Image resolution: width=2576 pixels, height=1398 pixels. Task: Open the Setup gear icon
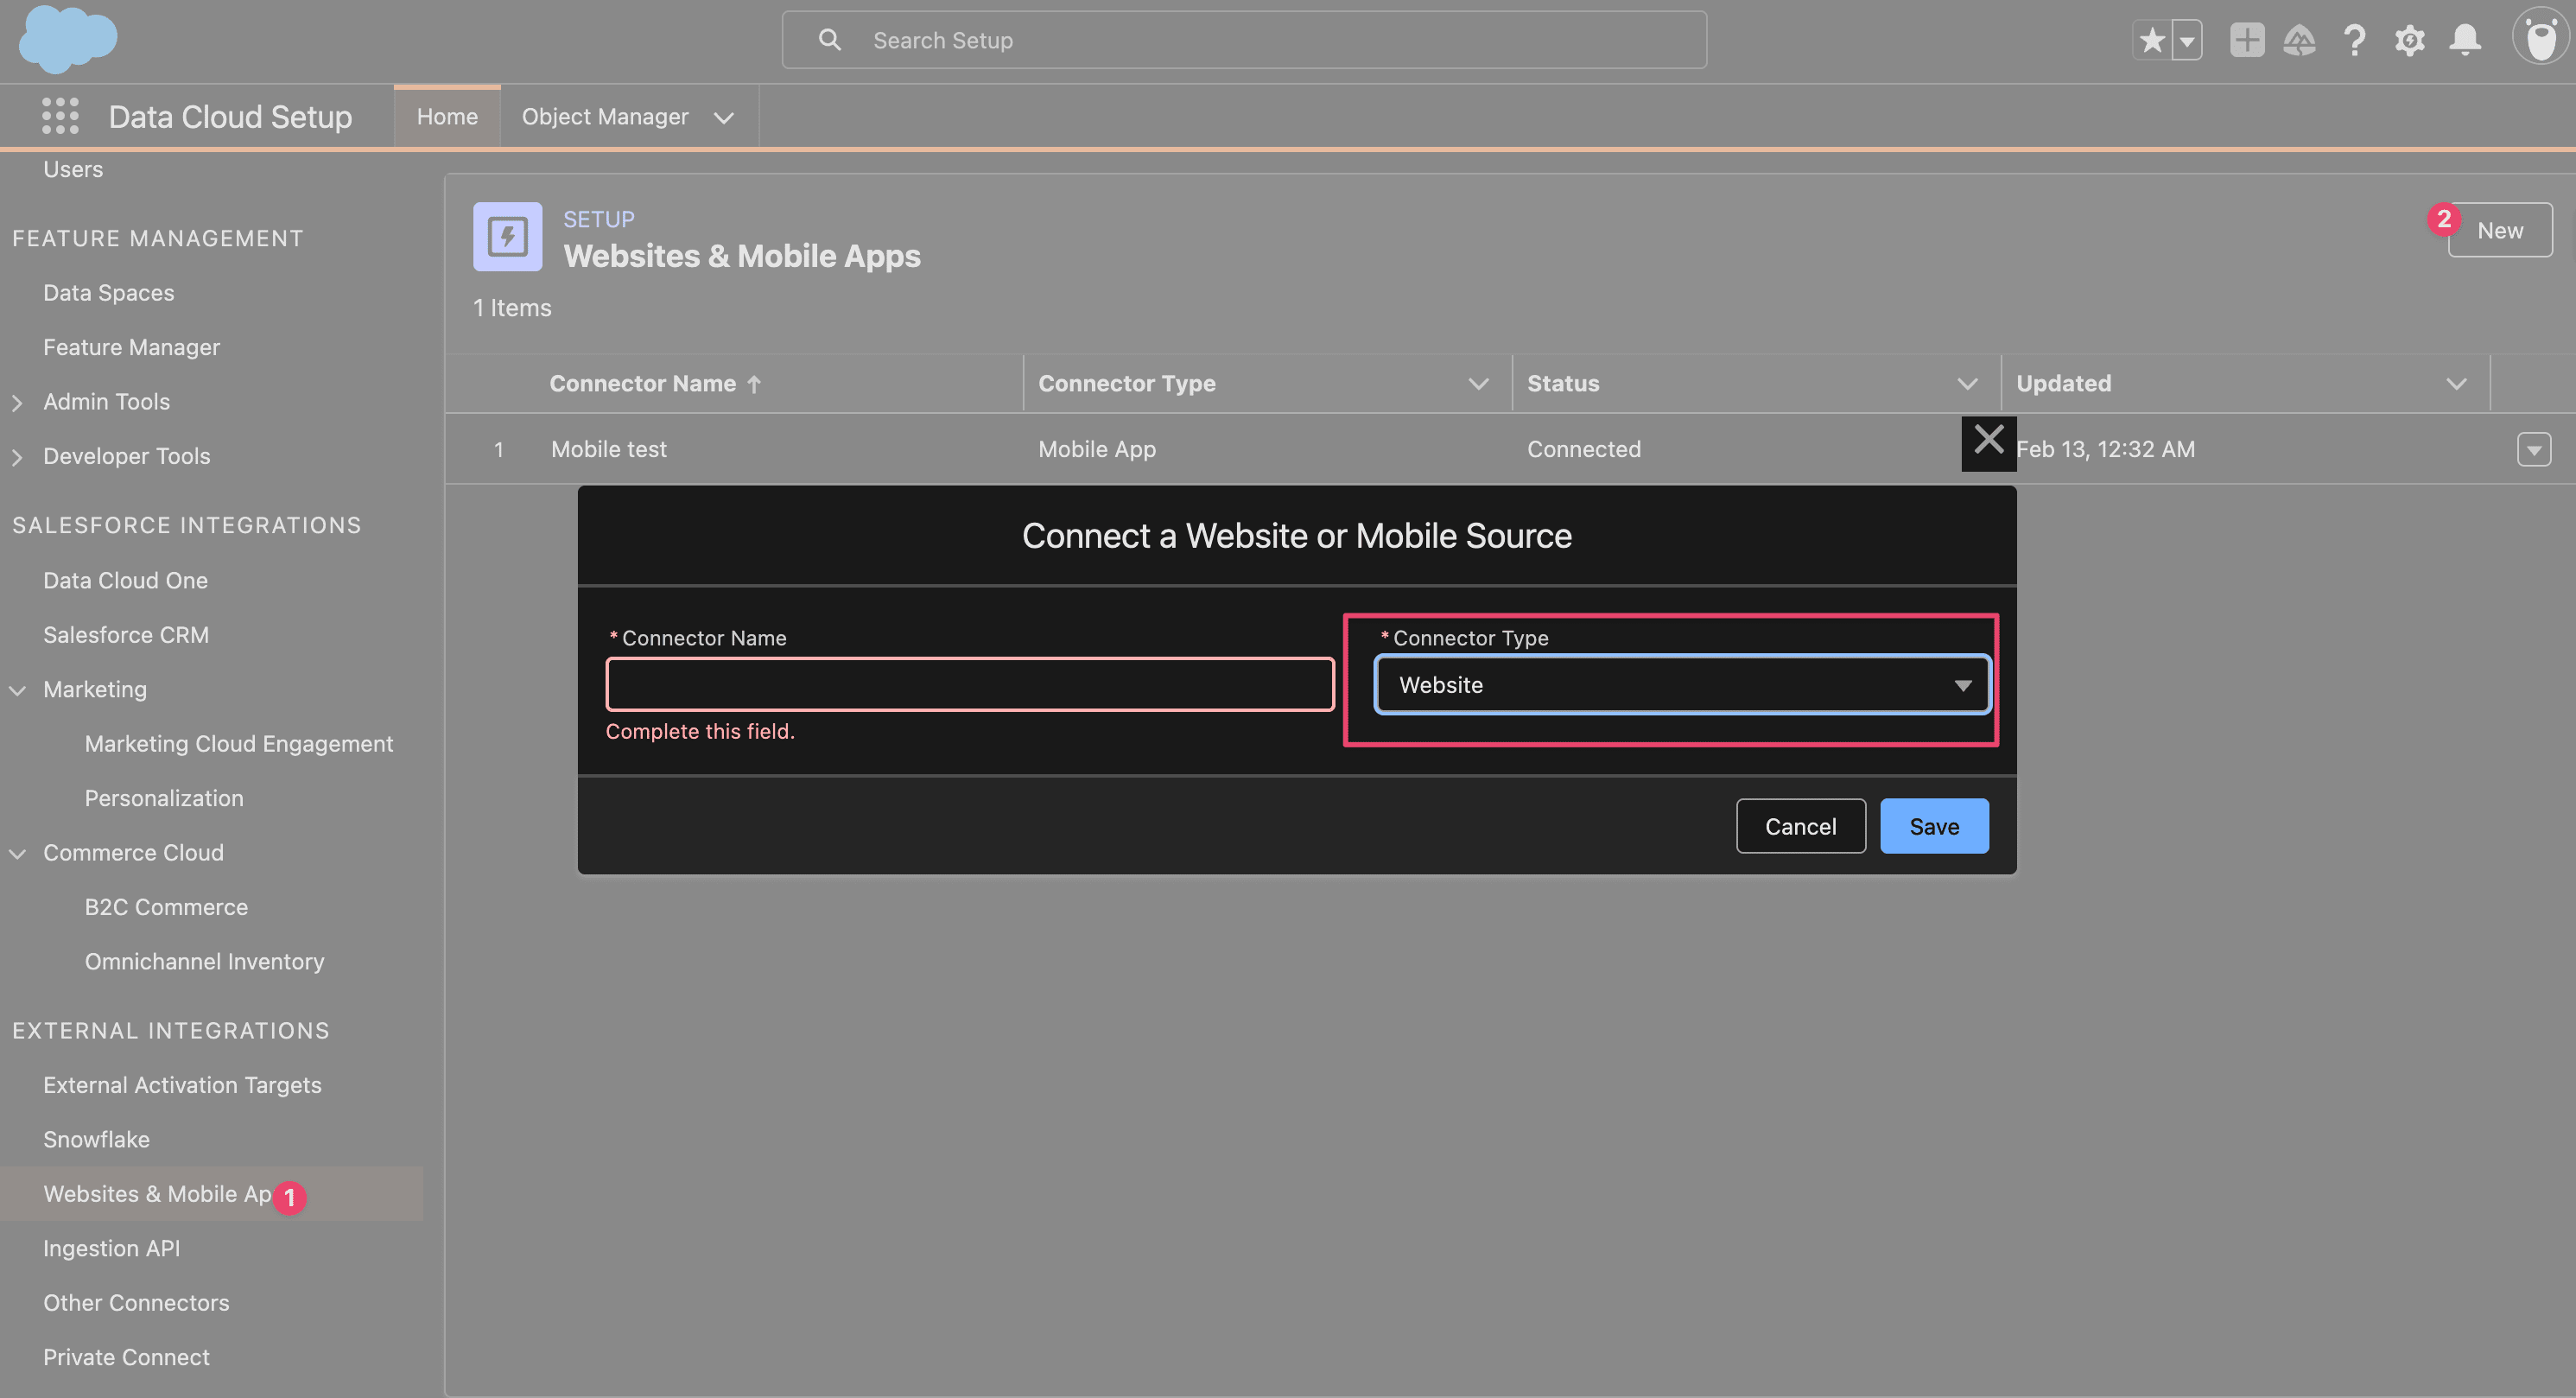[x=2409, y=41]
